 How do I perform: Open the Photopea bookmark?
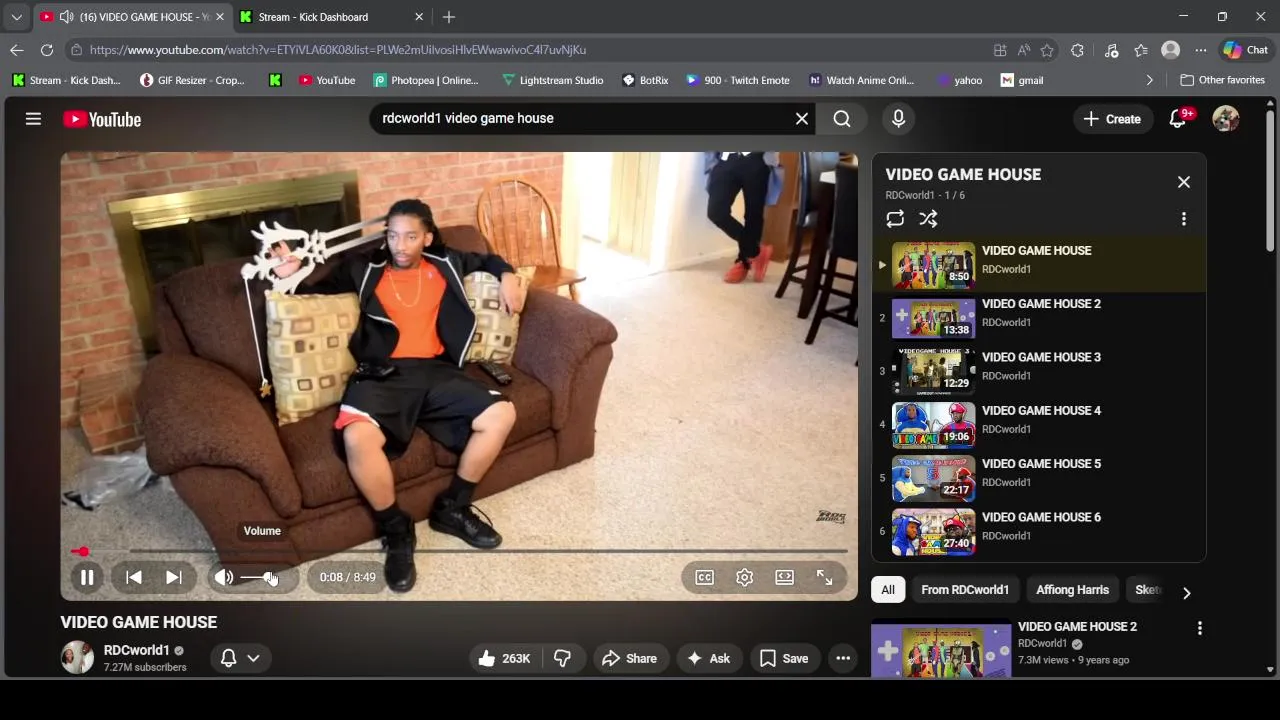point(426,80)
